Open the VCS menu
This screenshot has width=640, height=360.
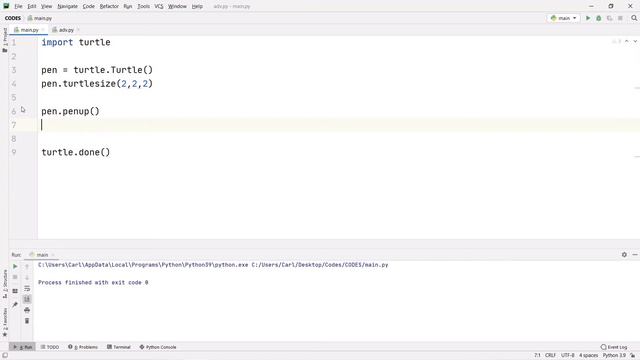tap(159, 6)
